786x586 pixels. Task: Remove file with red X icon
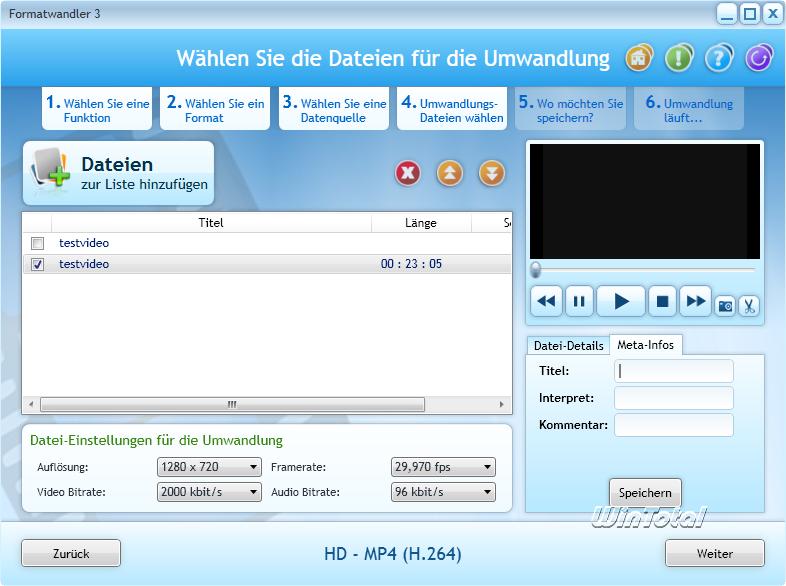[408, 173]
